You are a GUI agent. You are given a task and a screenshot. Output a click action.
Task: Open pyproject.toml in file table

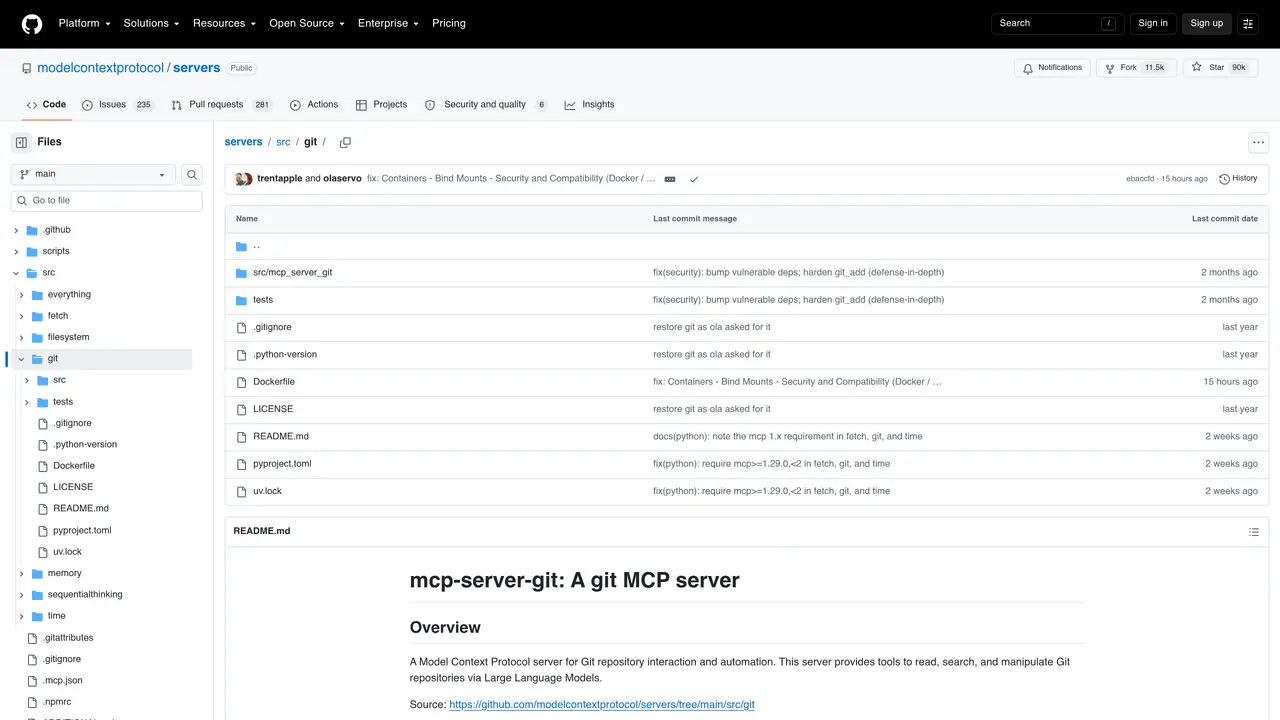pos(282,464)
